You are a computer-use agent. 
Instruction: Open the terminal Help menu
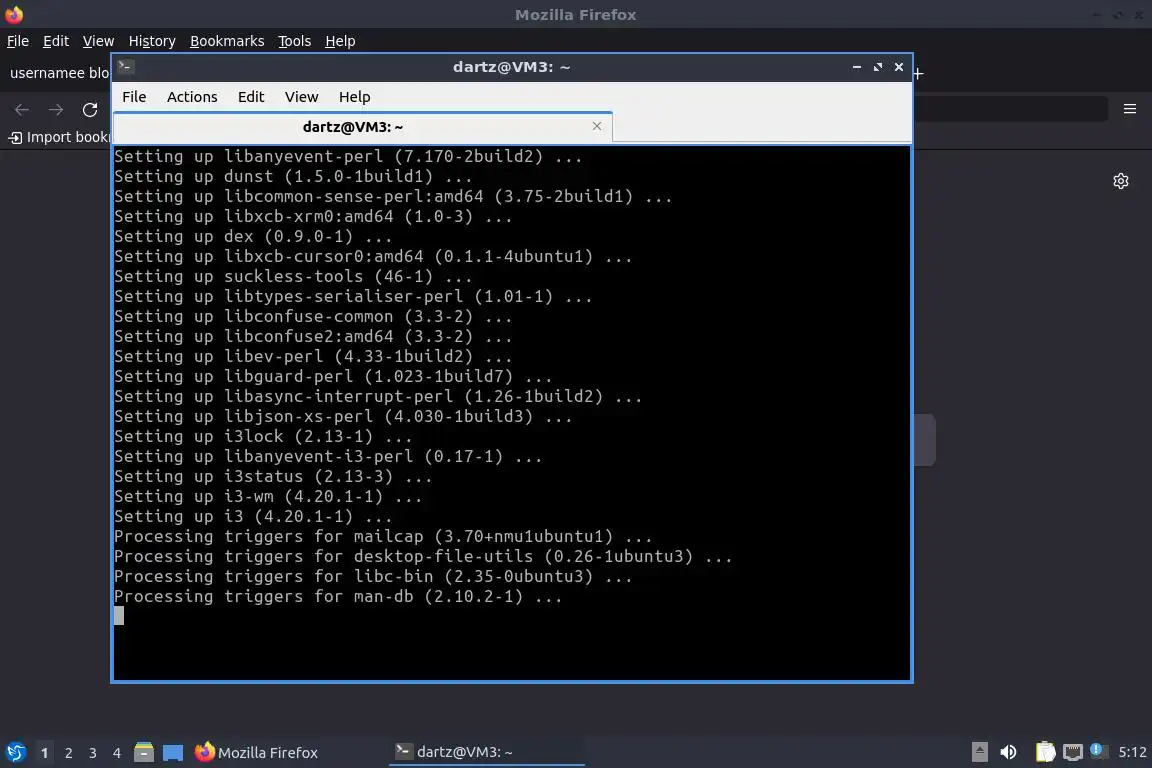[354, 97]
